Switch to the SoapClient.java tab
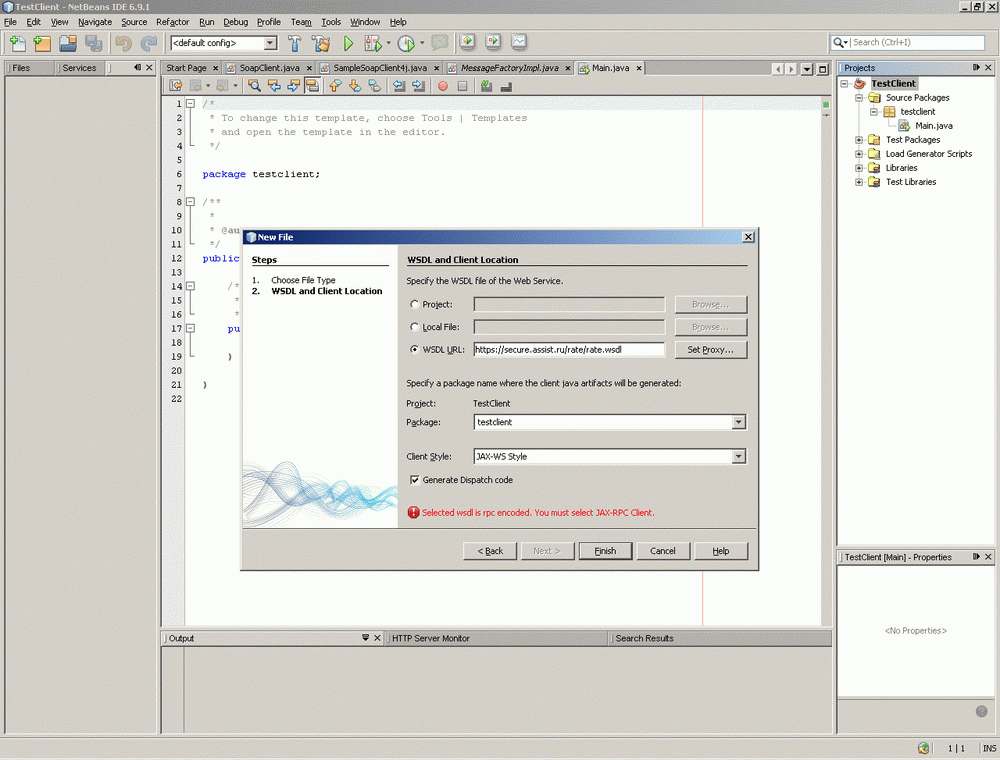Image resolution: width=1000 pixels, height=760 pixels. [269, 68]
